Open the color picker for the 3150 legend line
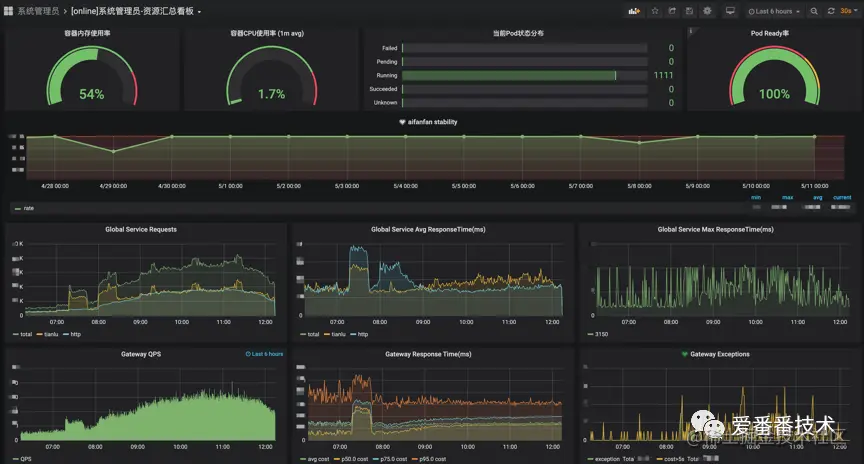This screenshot has width=864, height=464. click(590, 334)
